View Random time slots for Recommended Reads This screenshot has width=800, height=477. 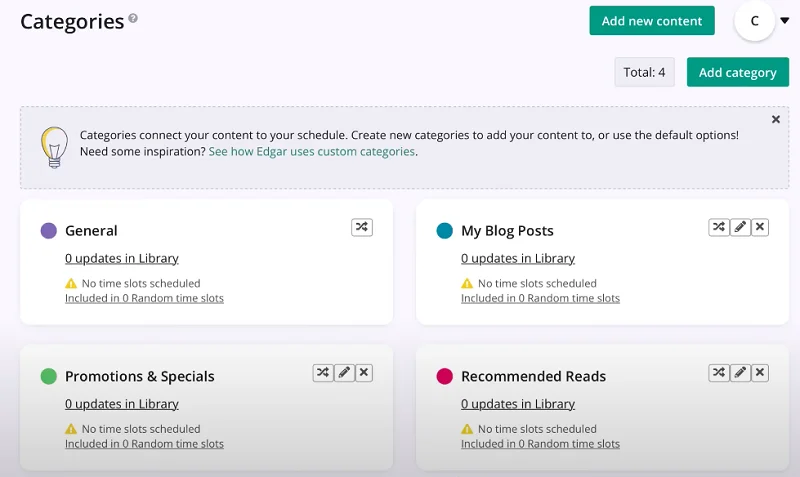click(x=540, y=444)
